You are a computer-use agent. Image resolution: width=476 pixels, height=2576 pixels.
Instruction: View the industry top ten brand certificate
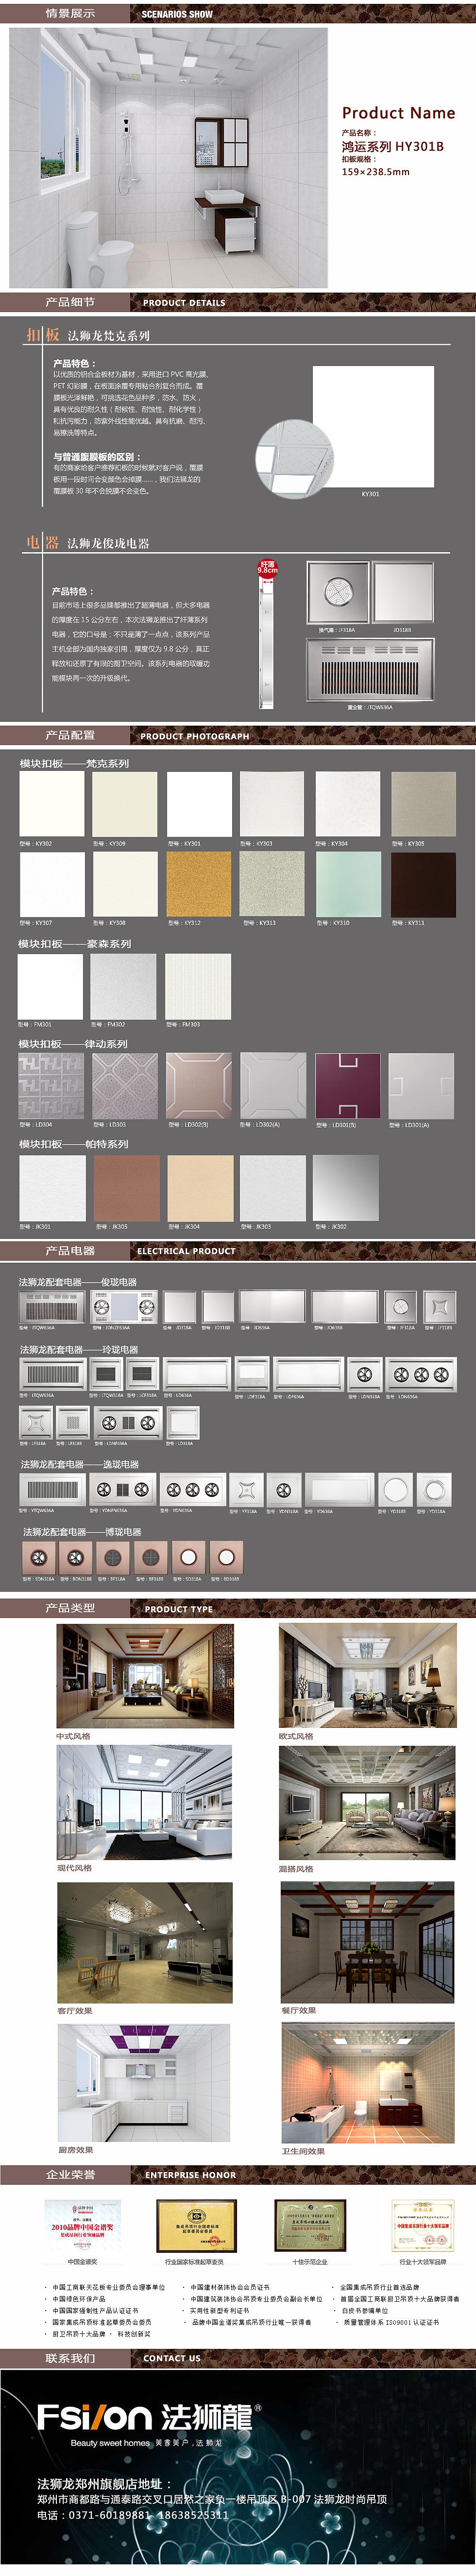423,2227
